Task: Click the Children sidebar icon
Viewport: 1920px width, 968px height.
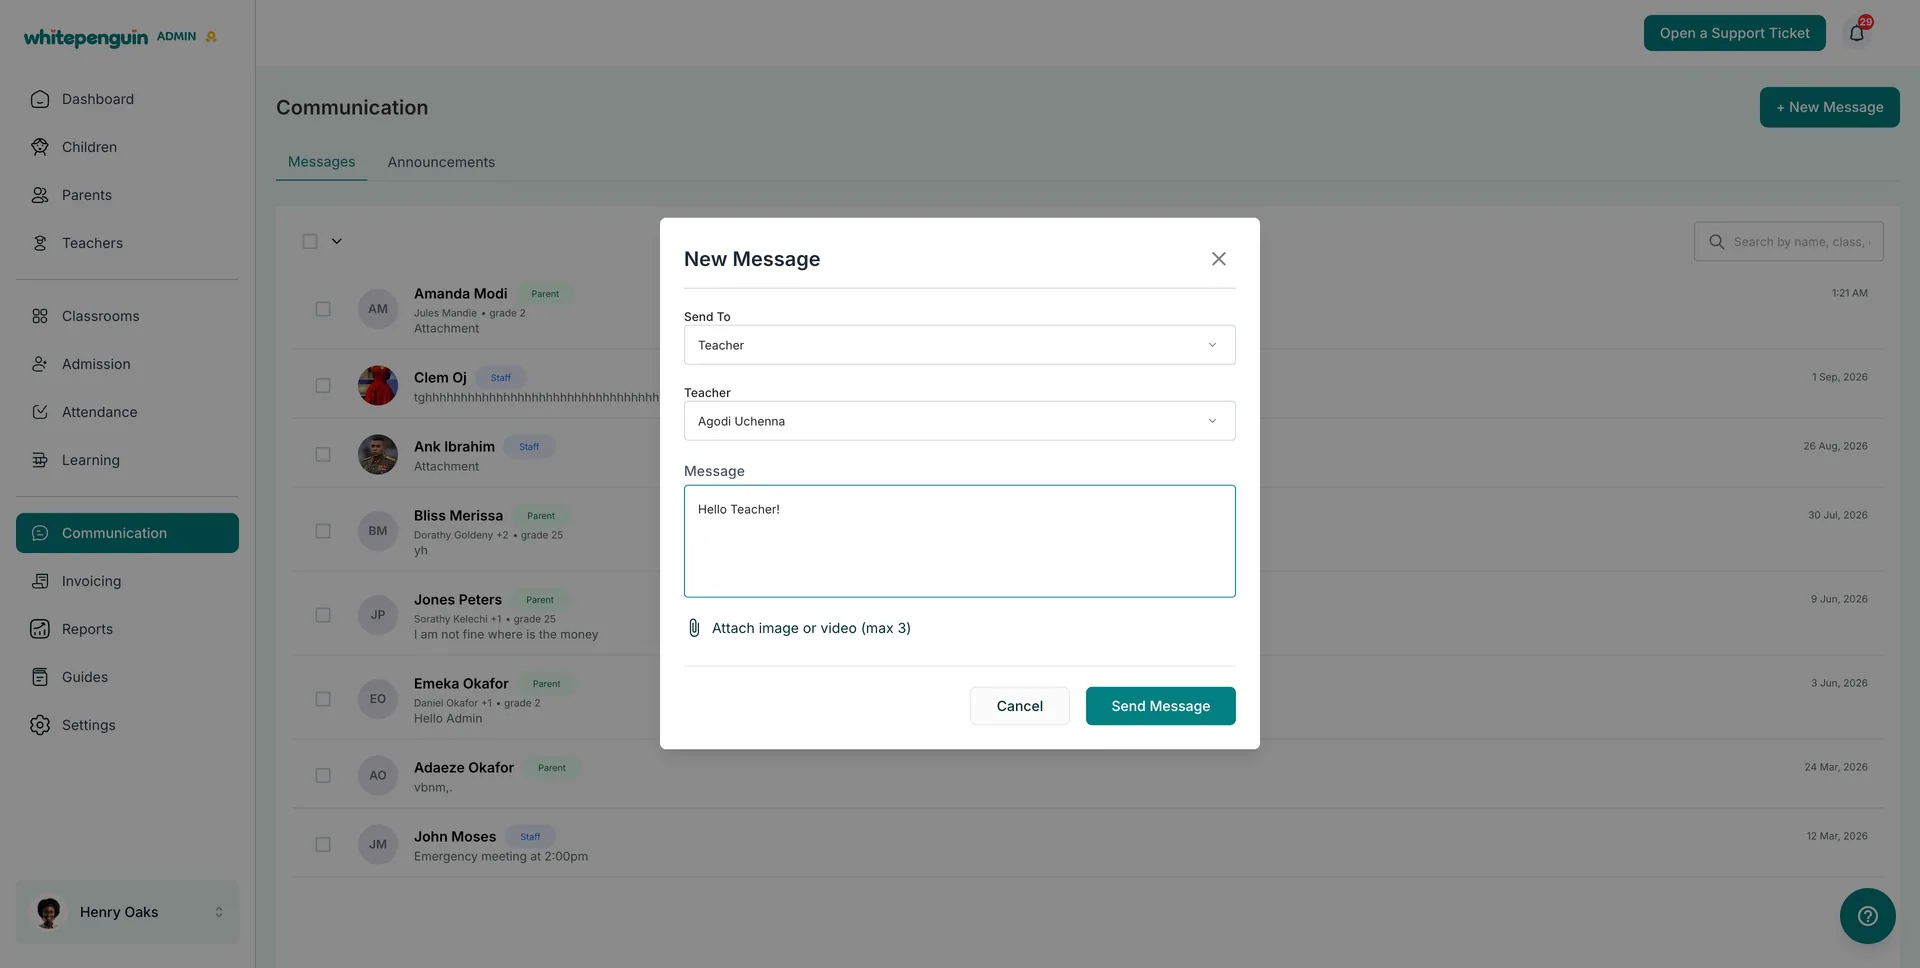Action: coord(40,147)
